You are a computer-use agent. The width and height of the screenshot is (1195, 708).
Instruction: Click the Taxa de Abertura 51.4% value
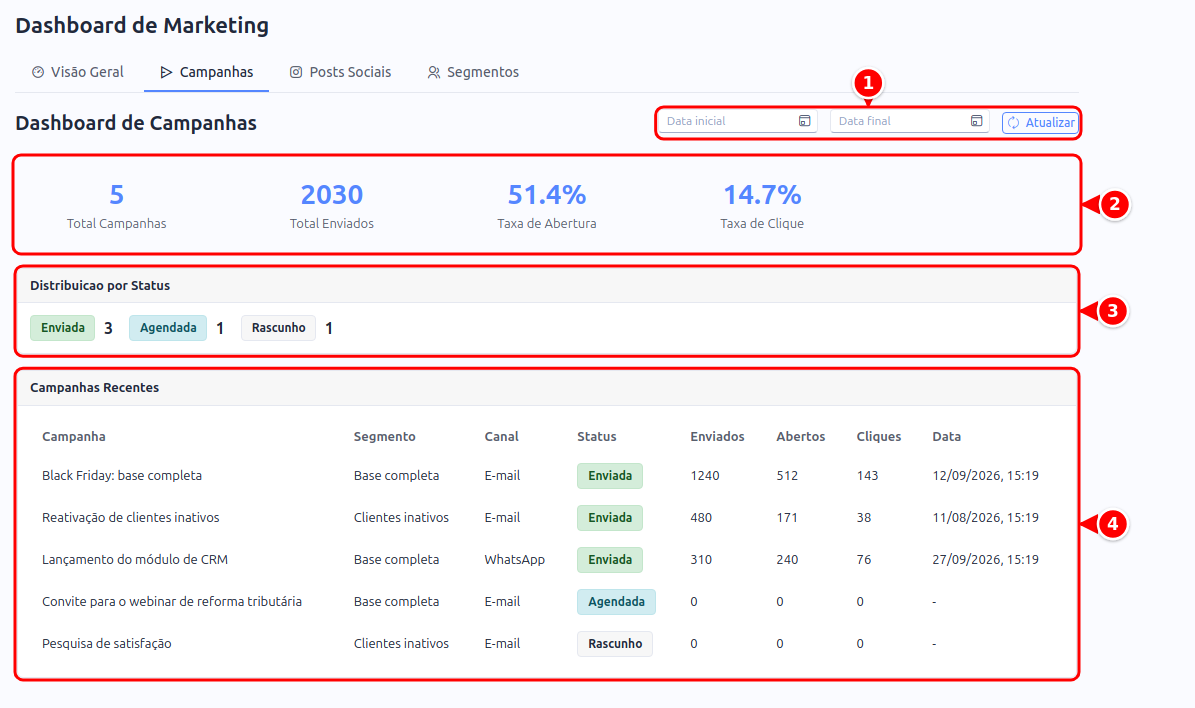click(547, 195)
